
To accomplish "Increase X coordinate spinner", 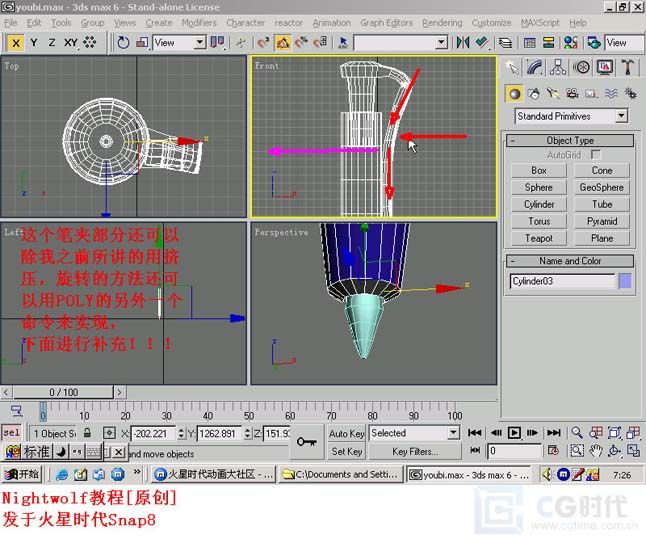I will [x=181, y=430].
